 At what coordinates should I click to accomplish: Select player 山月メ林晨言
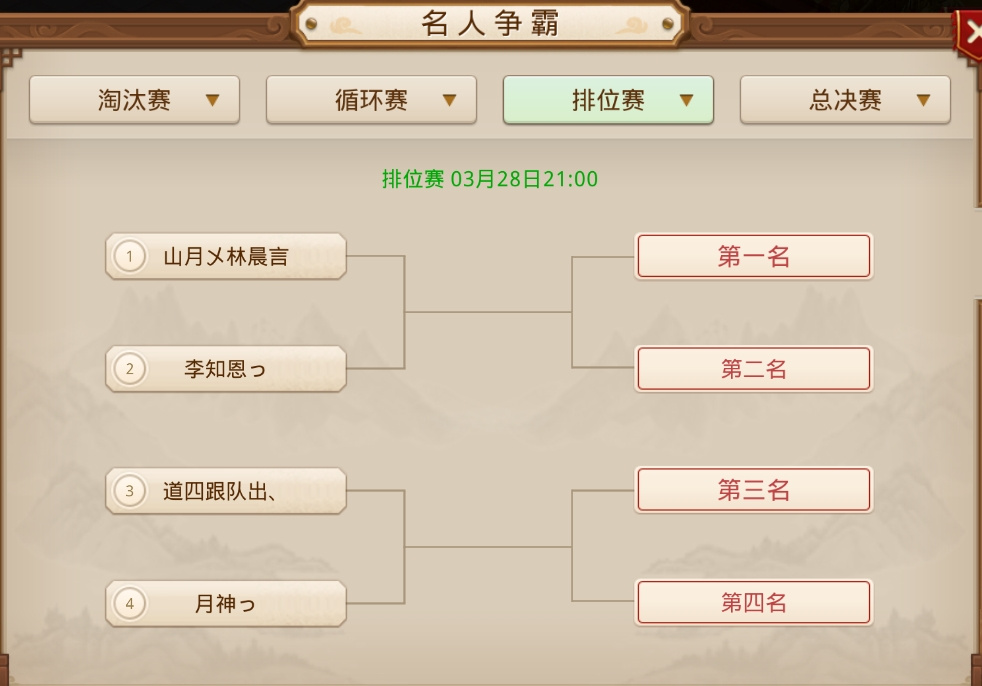[226, 257]
